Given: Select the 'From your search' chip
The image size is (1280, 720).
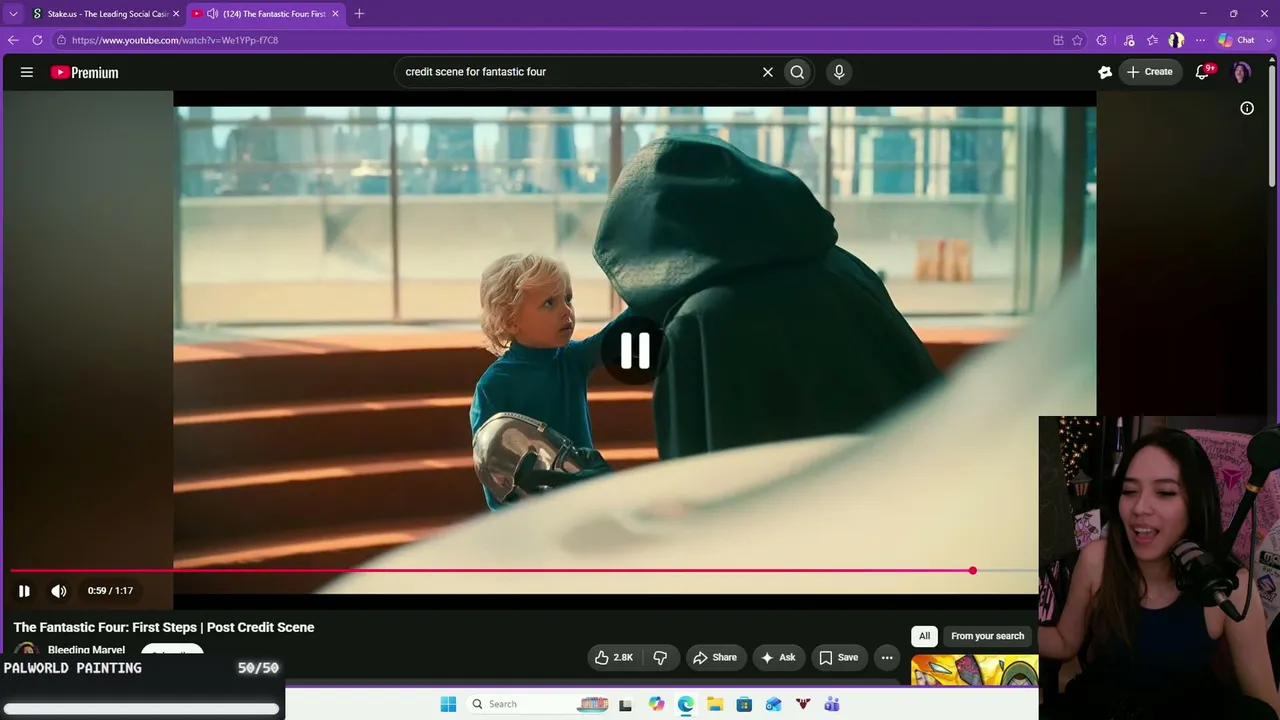Looking at the screenshot, I should (x=987, y=636).
